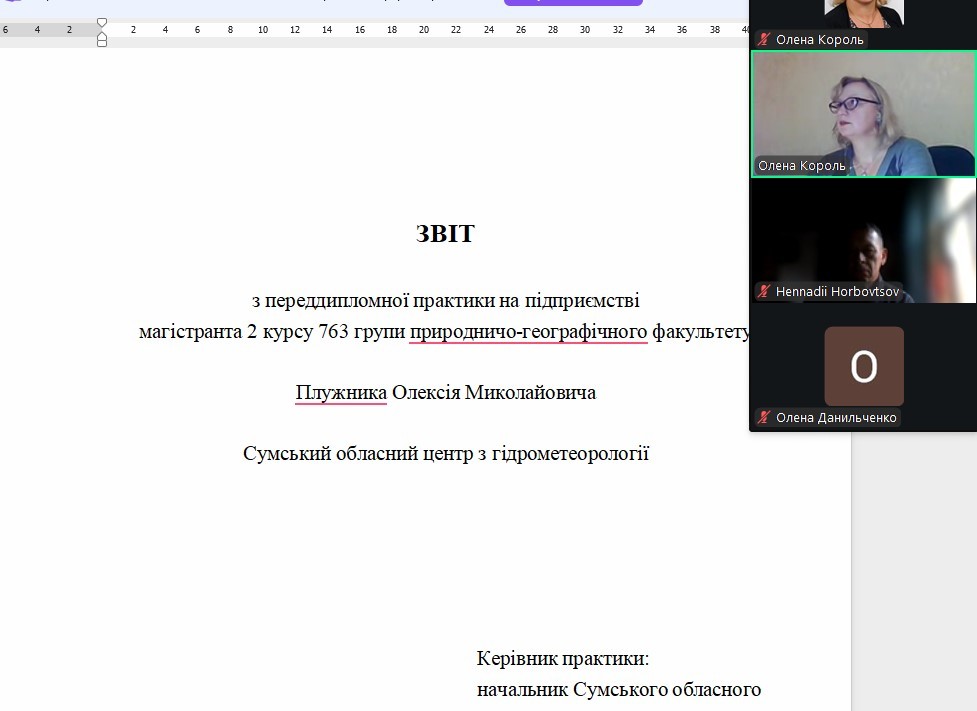
Task: Click first line indent marker on ruler
Action: [101, 22]
